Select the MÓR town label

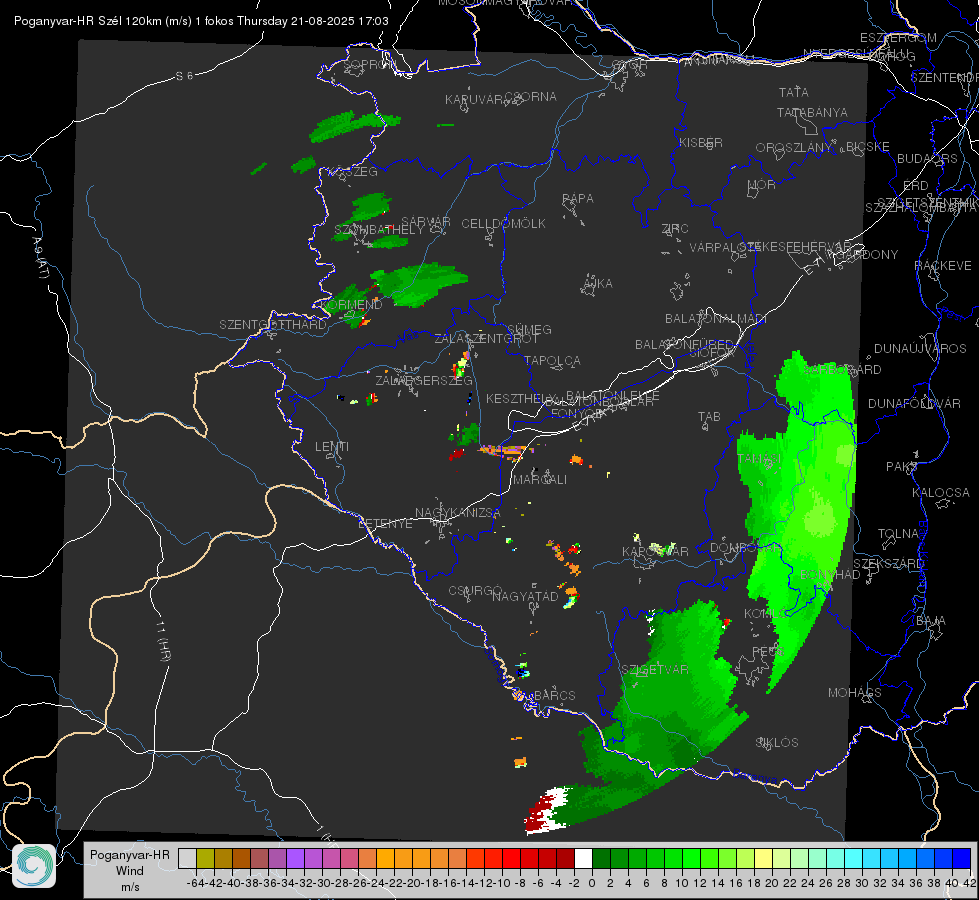[762, 184]
